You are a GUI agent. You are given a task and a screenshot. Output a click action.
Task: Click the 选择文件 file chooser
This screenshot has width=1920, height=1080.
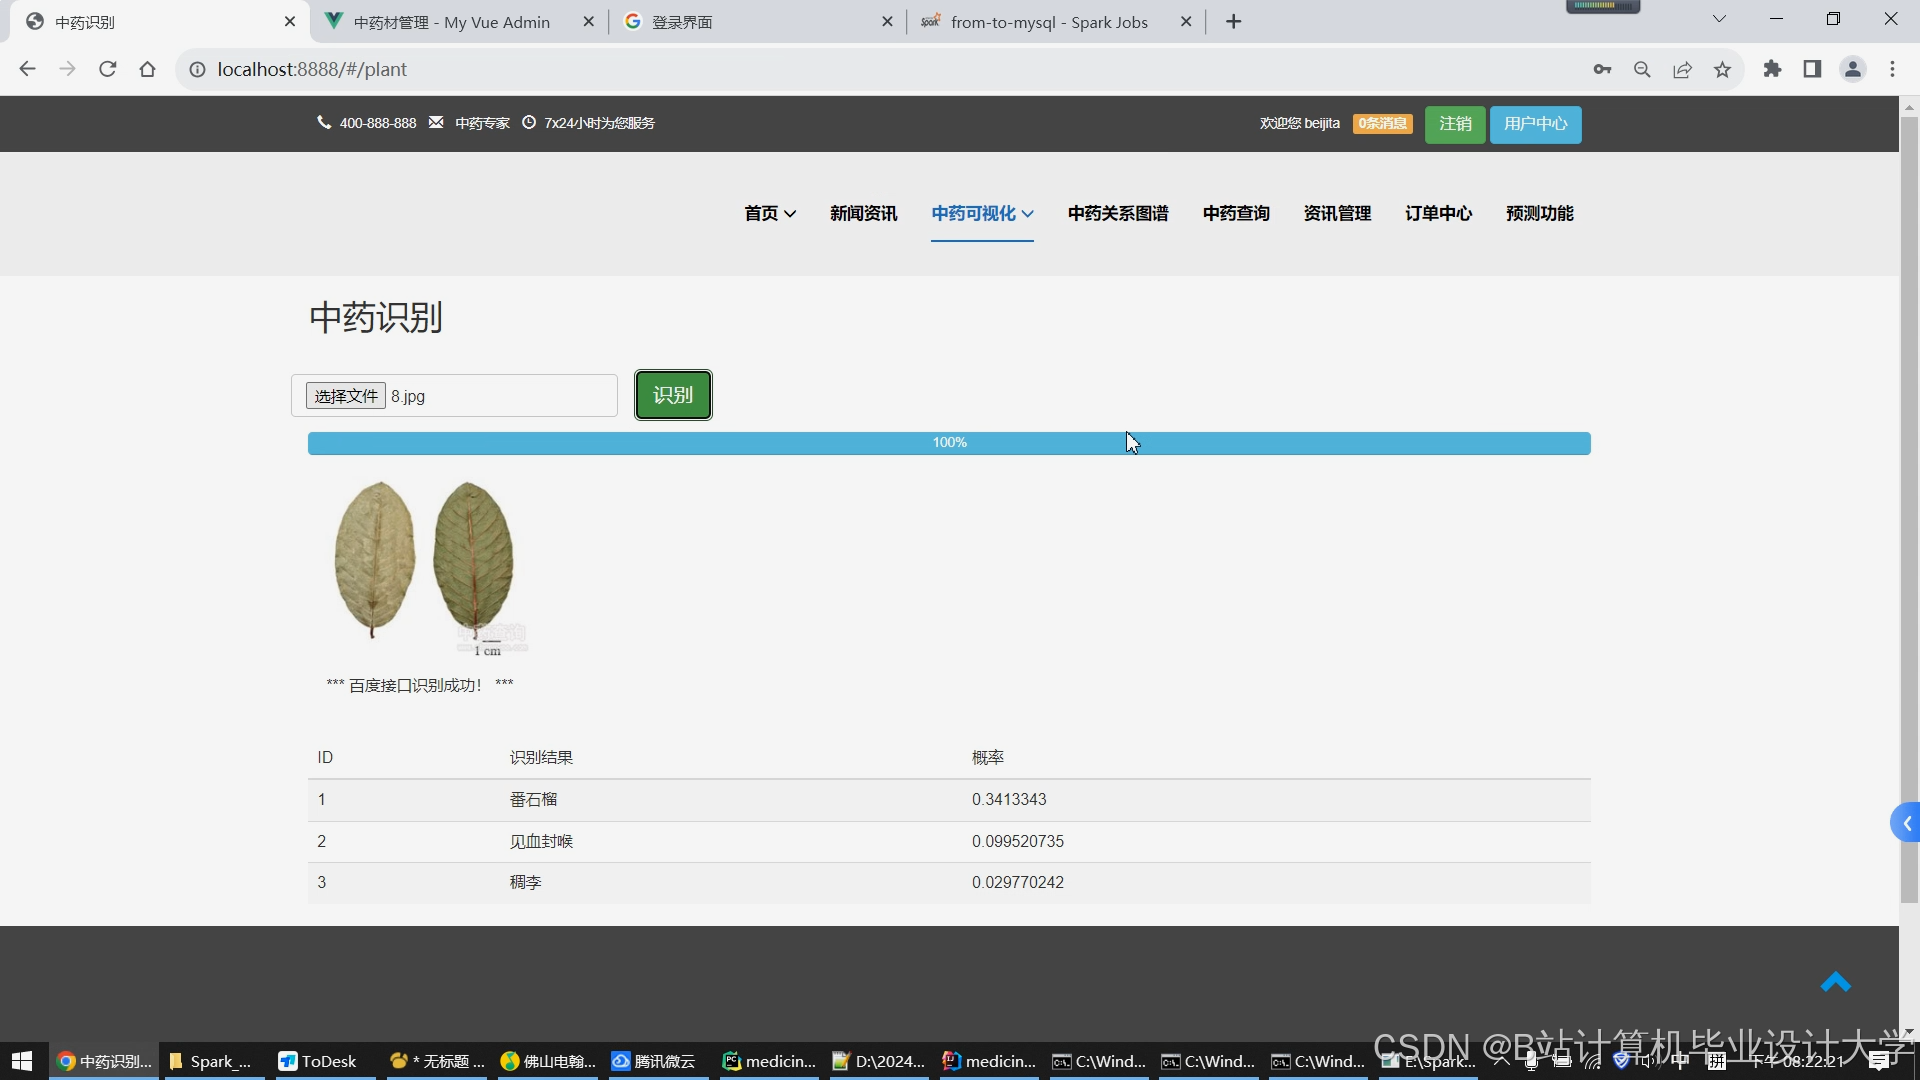pyautogui.click(x=346, y=396)
